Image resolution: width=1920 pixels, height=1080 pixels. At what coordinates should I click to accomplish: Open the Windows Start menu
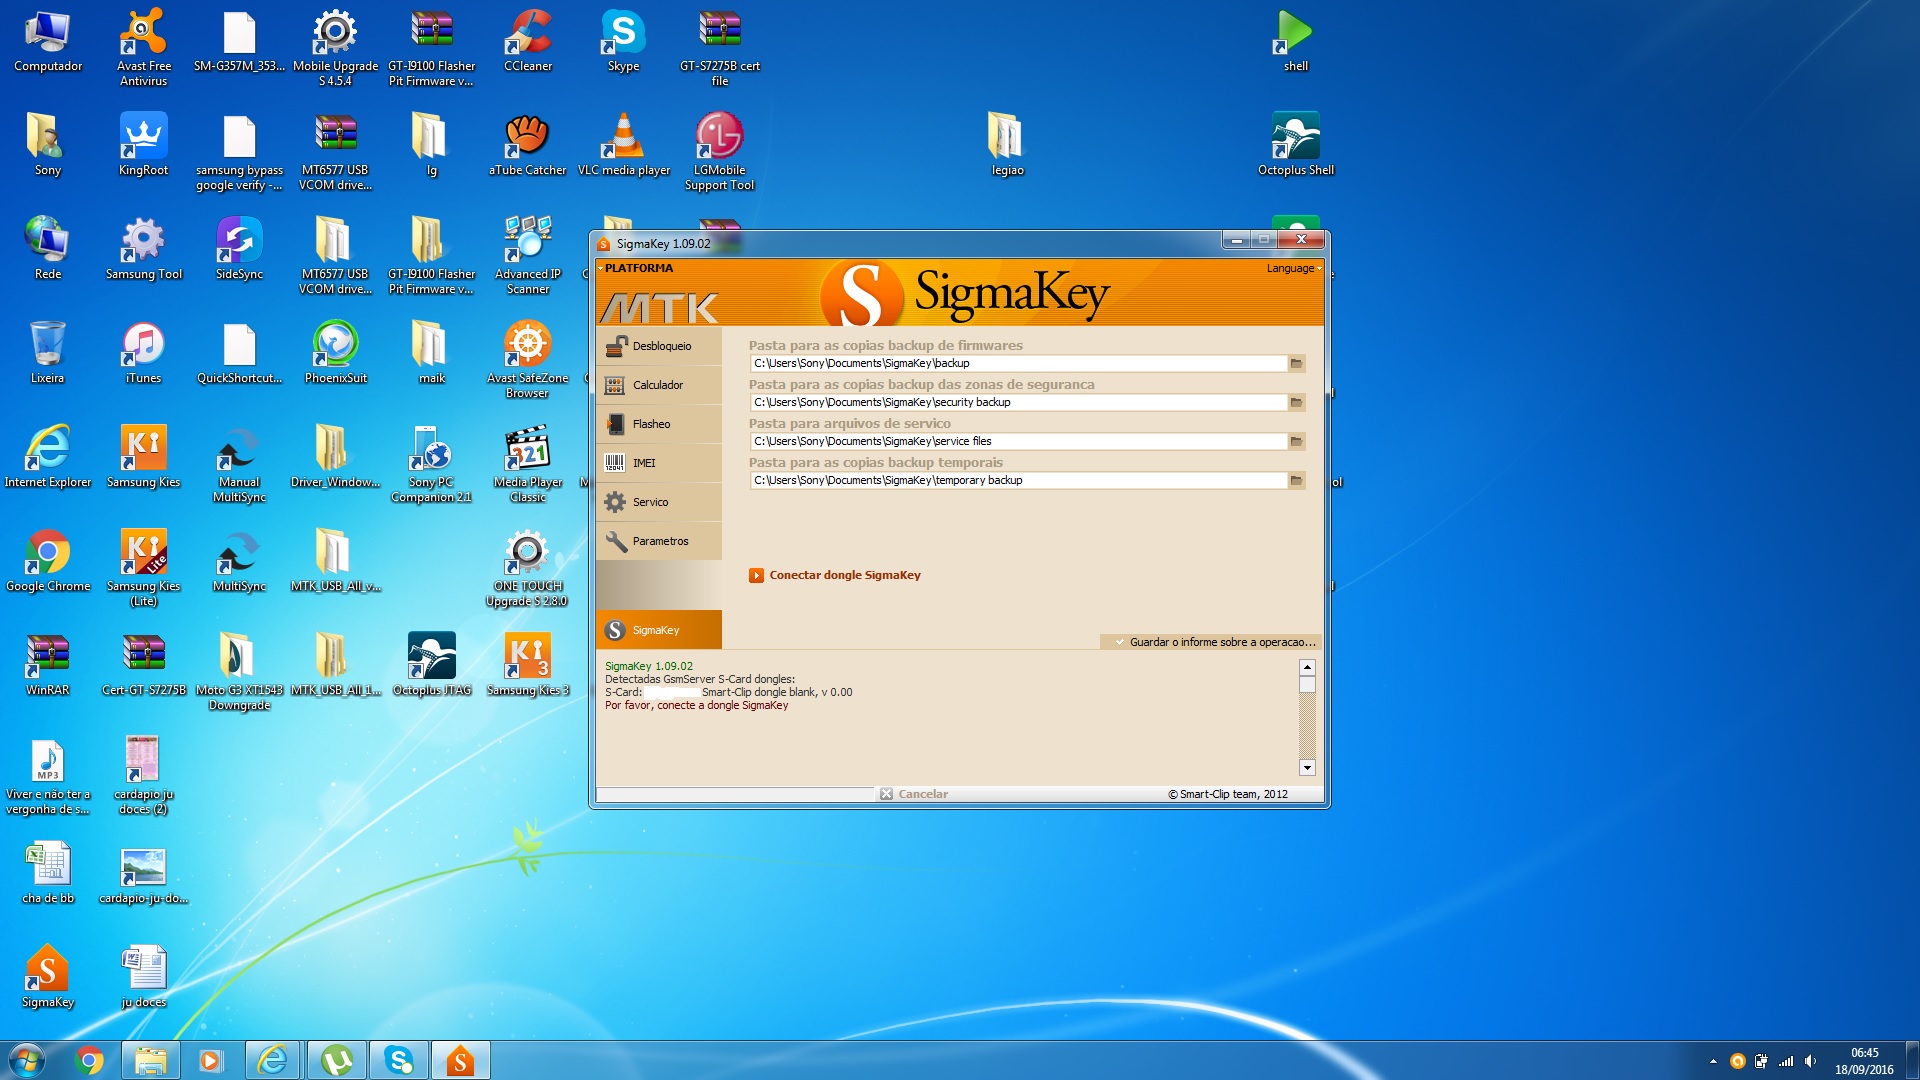[x=26, y=1060]
